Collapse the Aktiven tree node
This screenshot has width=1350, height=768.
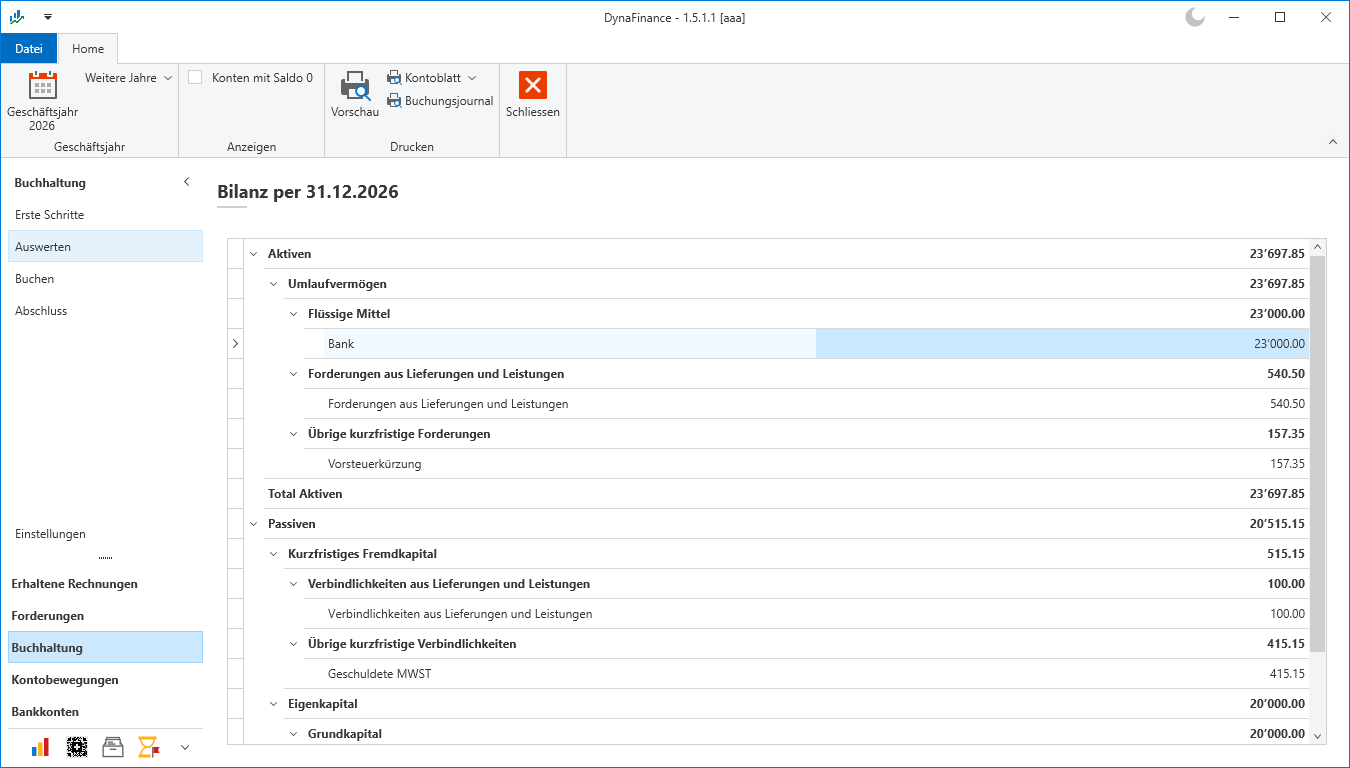point(254,254)
